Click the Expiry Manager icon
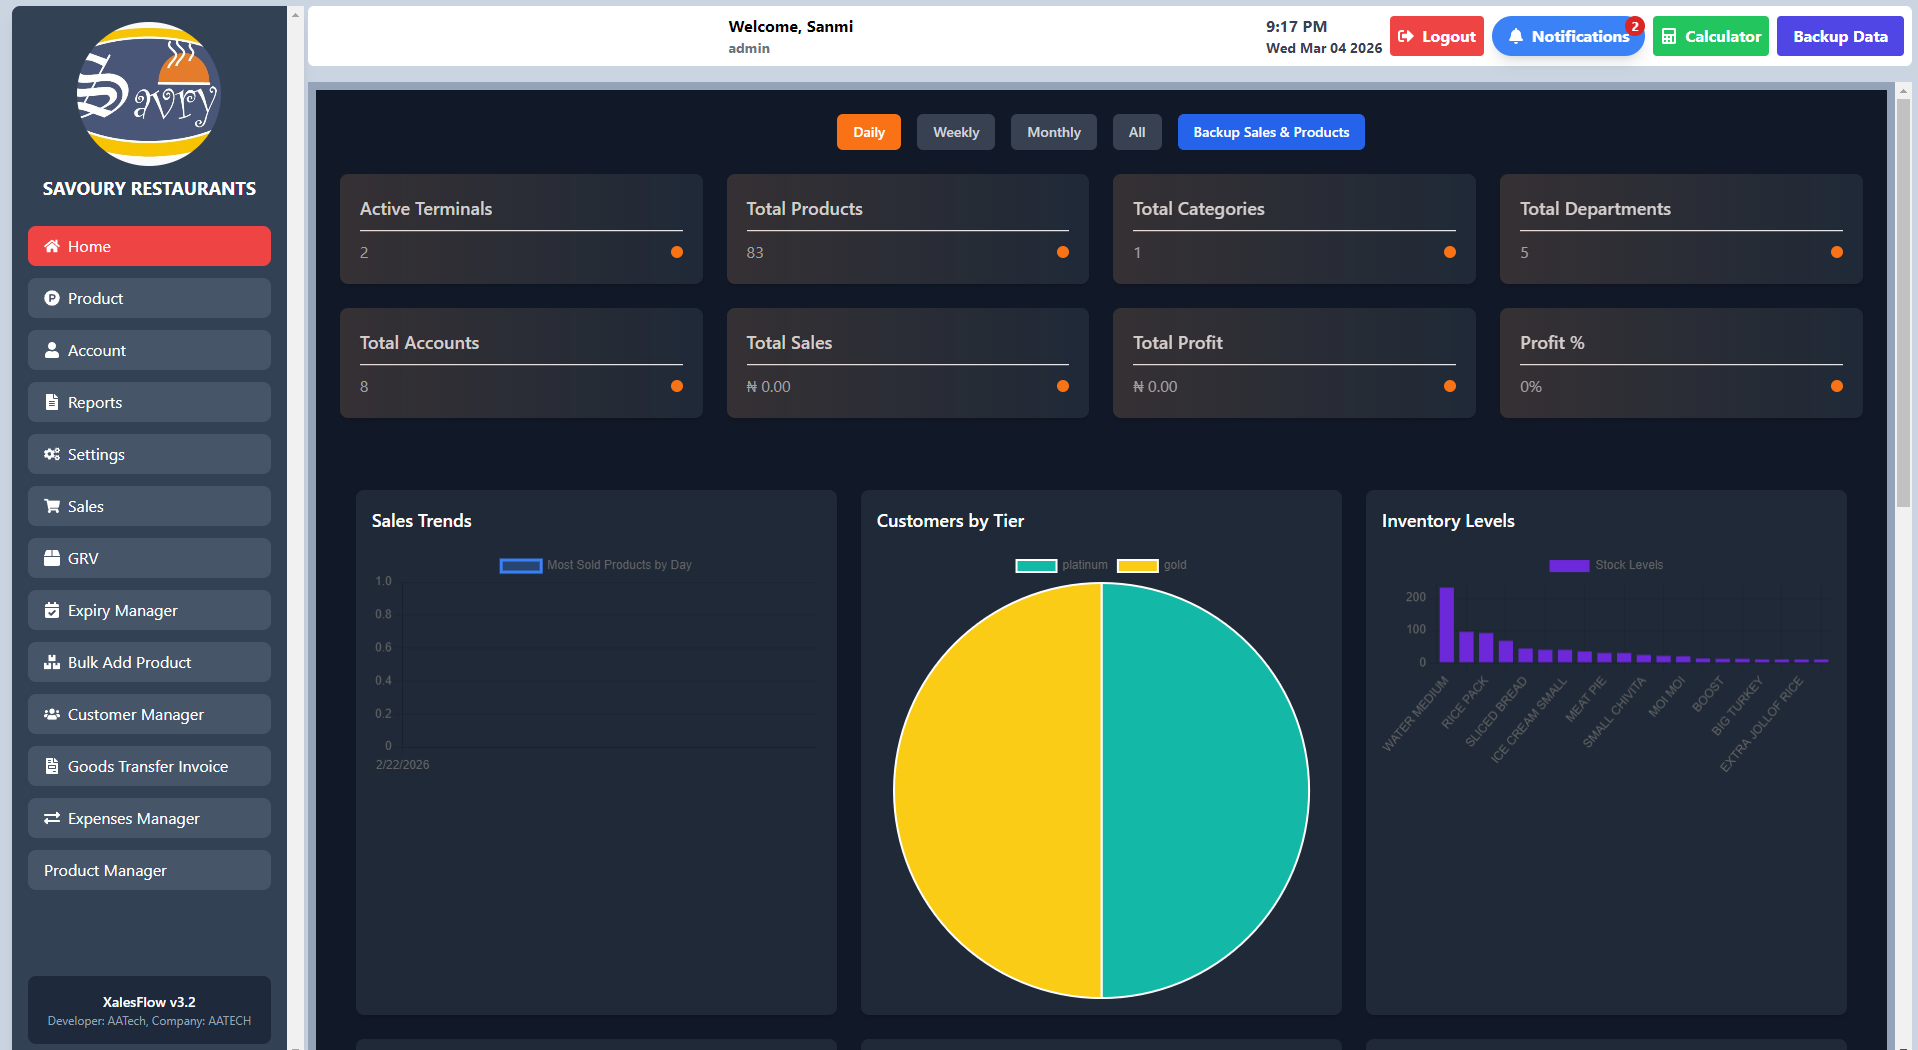Screen dimensions: 1918x1050 coord(52,610)
